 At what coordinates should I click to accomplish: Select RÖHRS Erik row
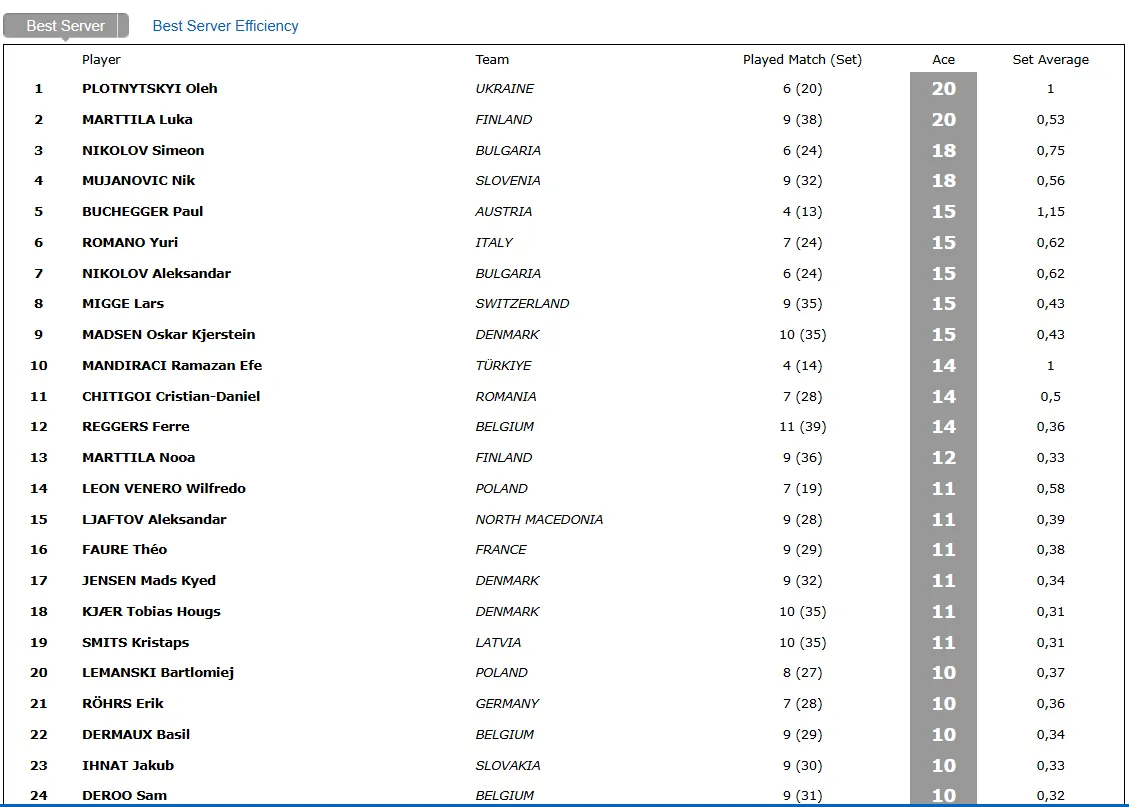pyautogui.click(x=564, y=704)
